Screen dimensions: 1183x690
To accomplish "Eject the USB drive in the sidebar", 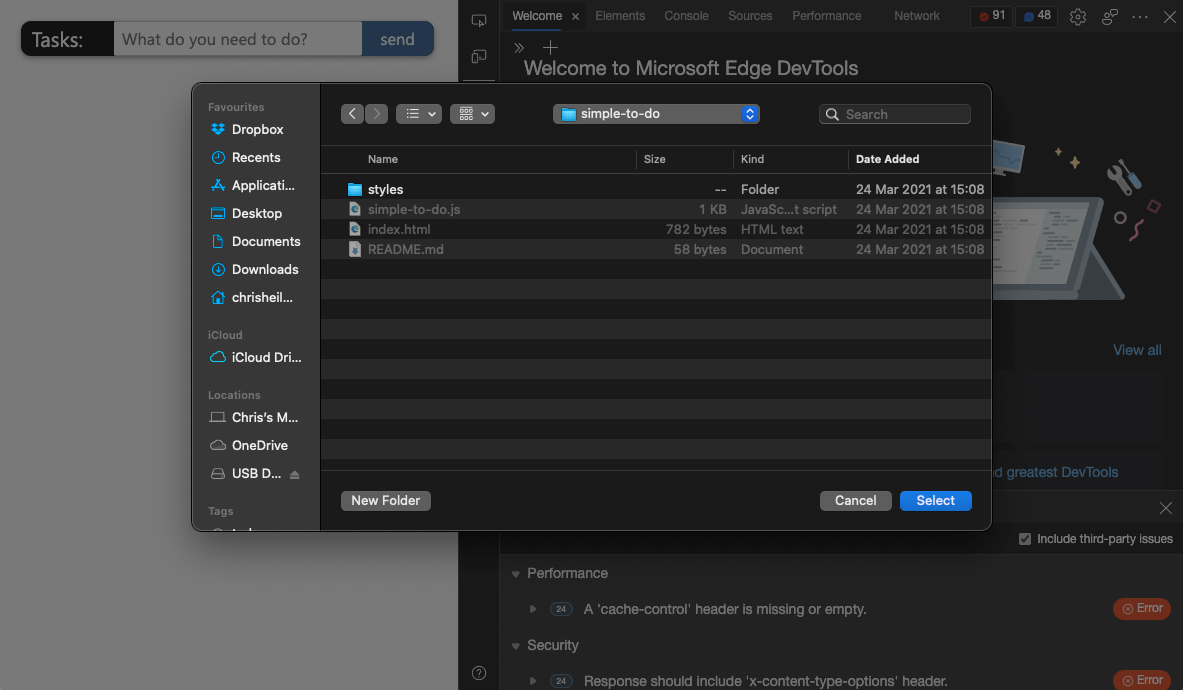I will click(x=293, y=473).
